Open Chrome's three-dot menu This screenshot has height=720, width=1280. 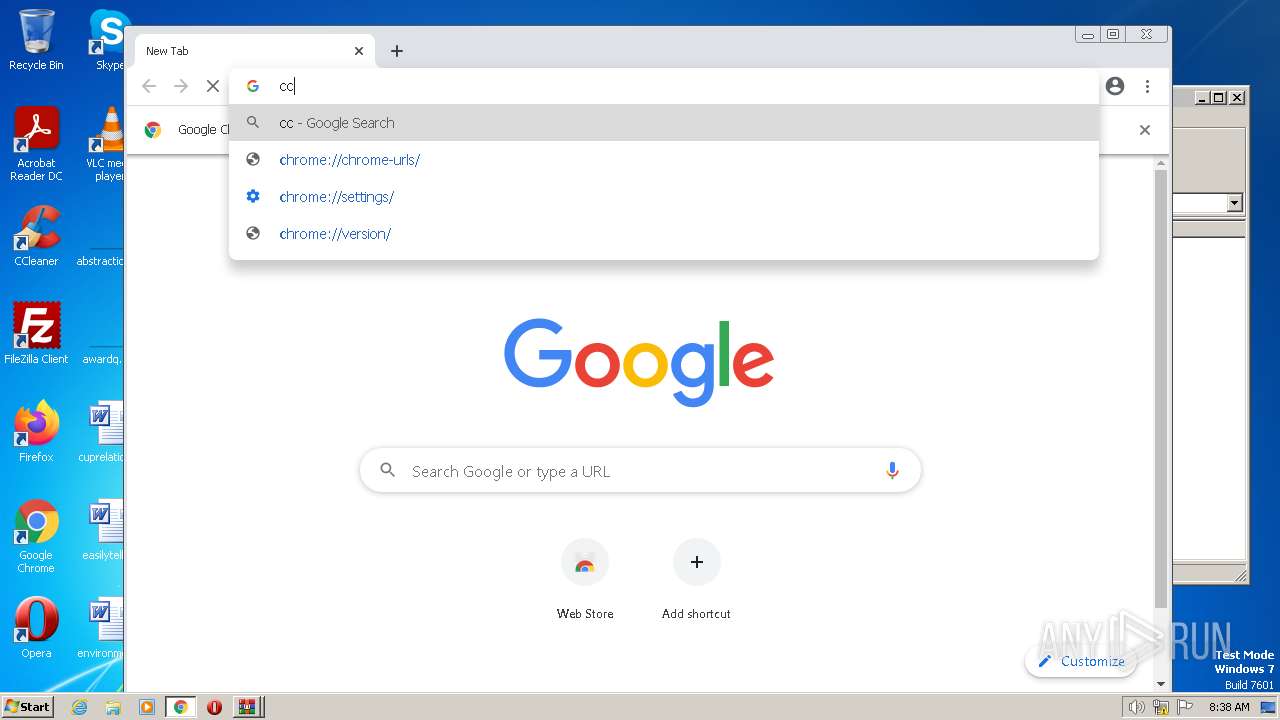click(x=1147, y=86)
